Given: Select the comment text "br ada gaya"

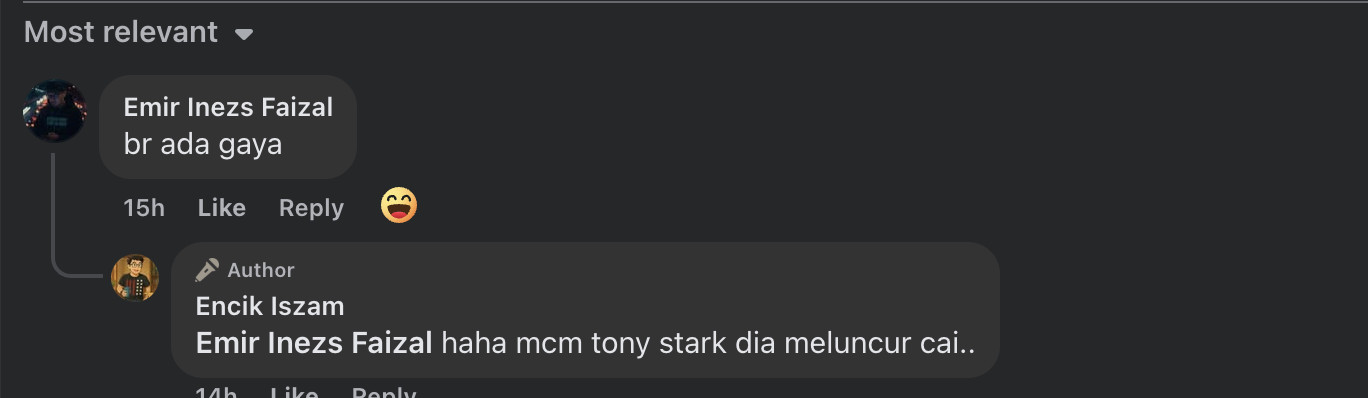Looking at the screenshot, I should pyautogui.click(x=203, y=144).
